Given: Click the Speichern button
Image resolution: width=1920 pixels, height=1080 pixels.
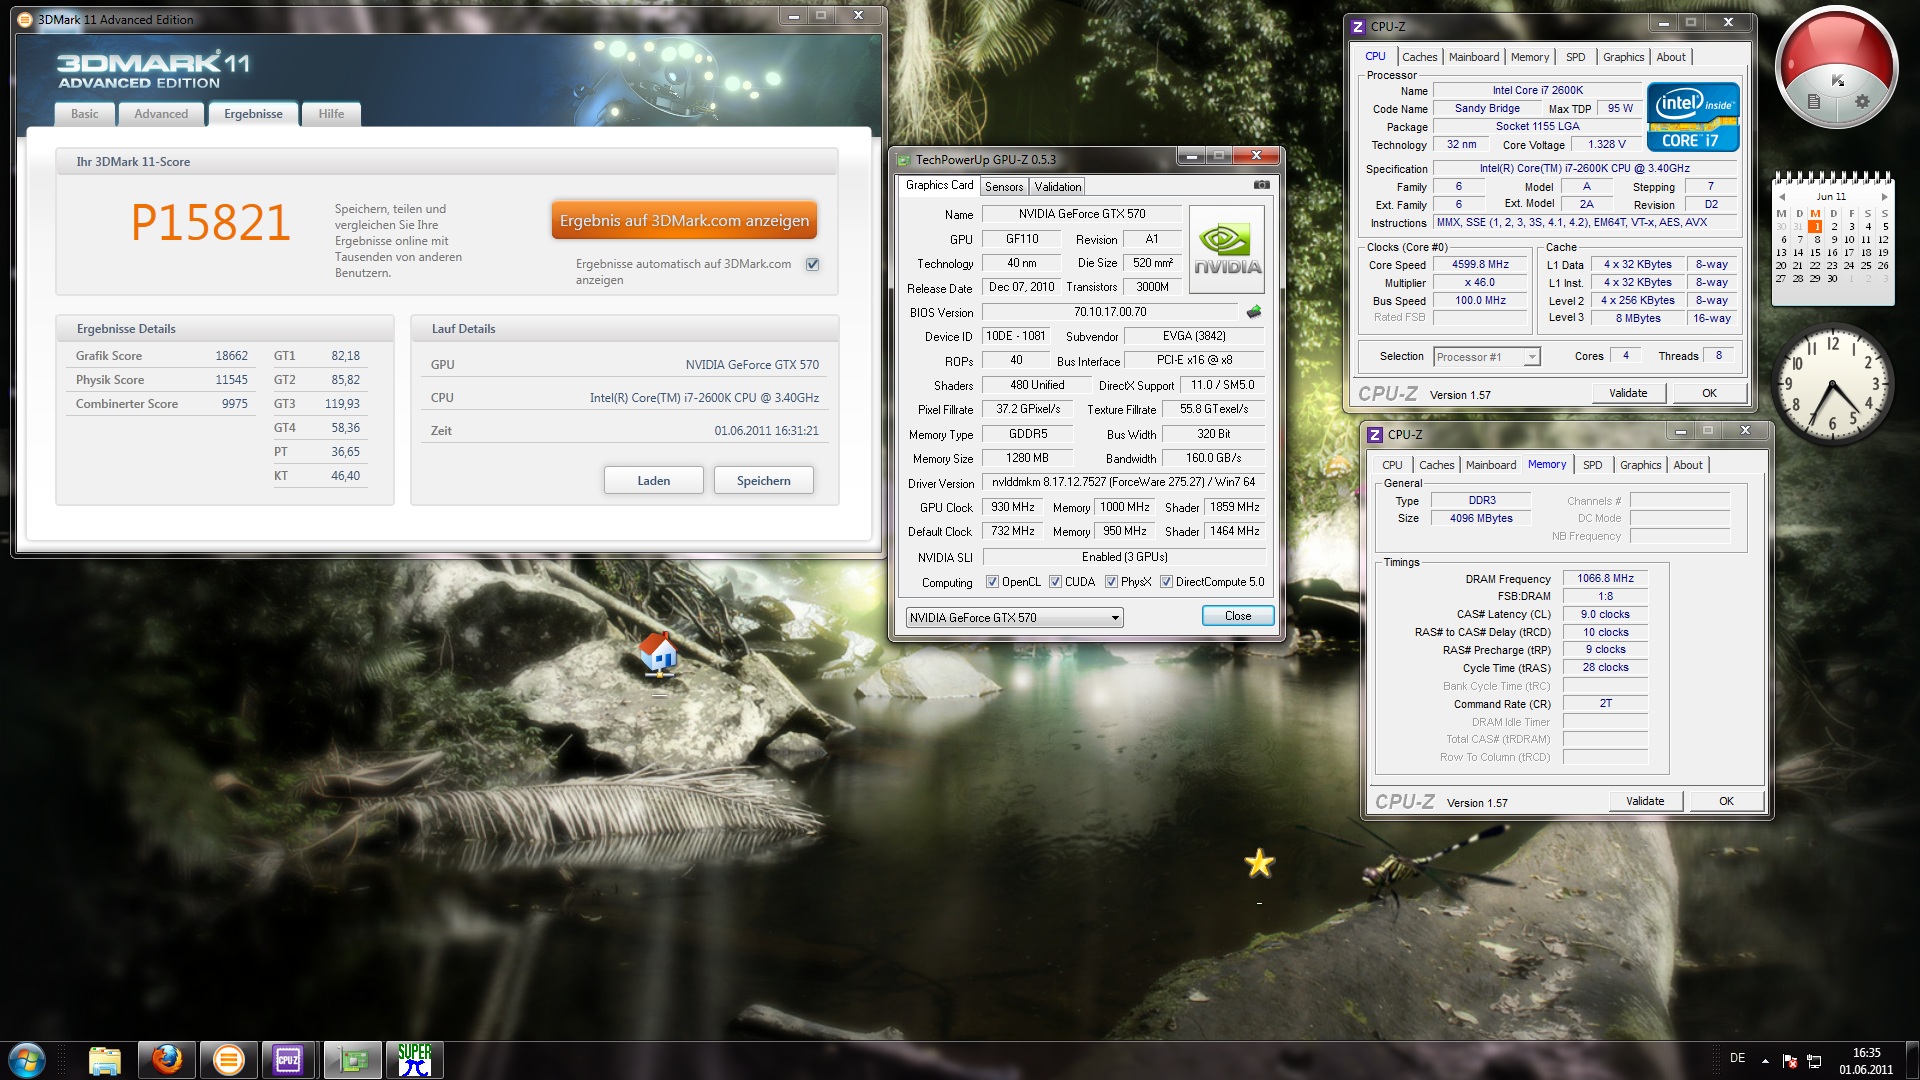Looking at the screenshot, I should [763, 481].
